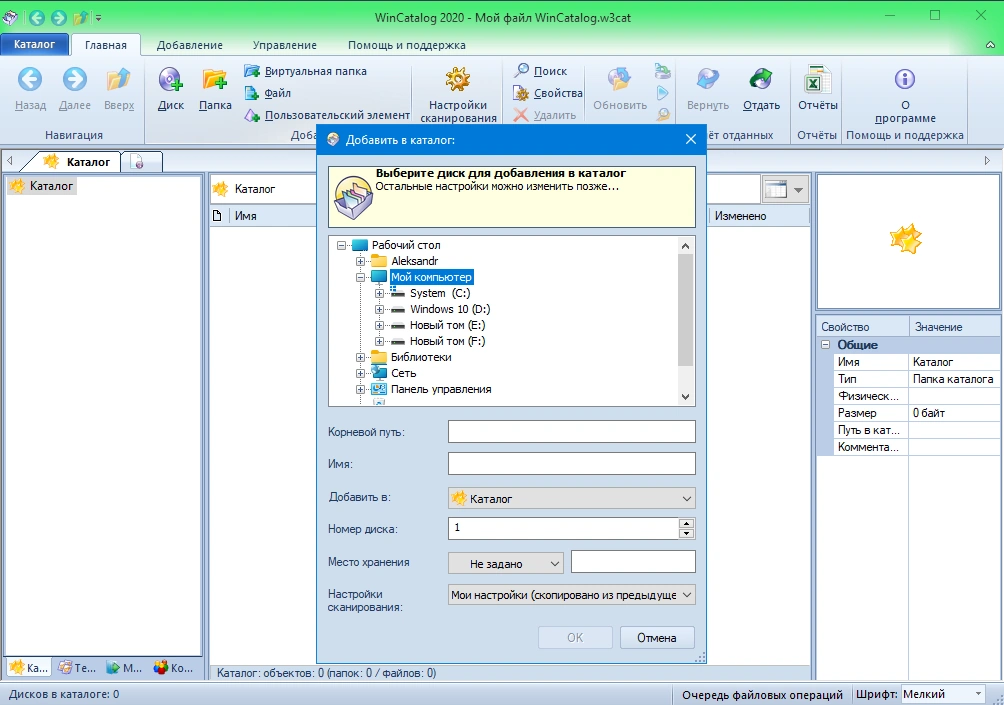
Task: Click the Файл ribbon item
Action: pyautogui.click(x=268, y=93)
